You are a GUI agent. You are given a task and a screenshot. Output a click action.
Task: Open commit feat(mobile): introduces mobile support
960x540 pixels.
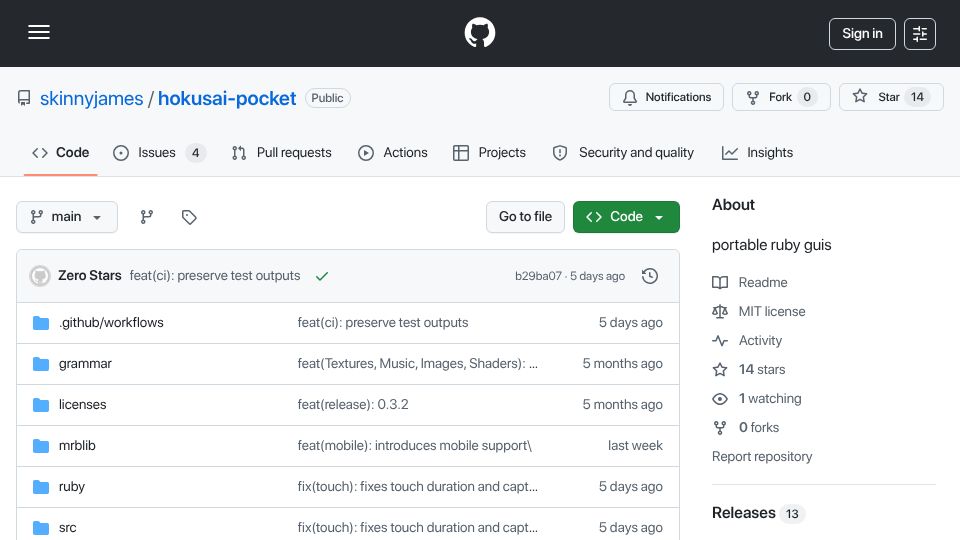pyautogui.click(x=414, y=446)
